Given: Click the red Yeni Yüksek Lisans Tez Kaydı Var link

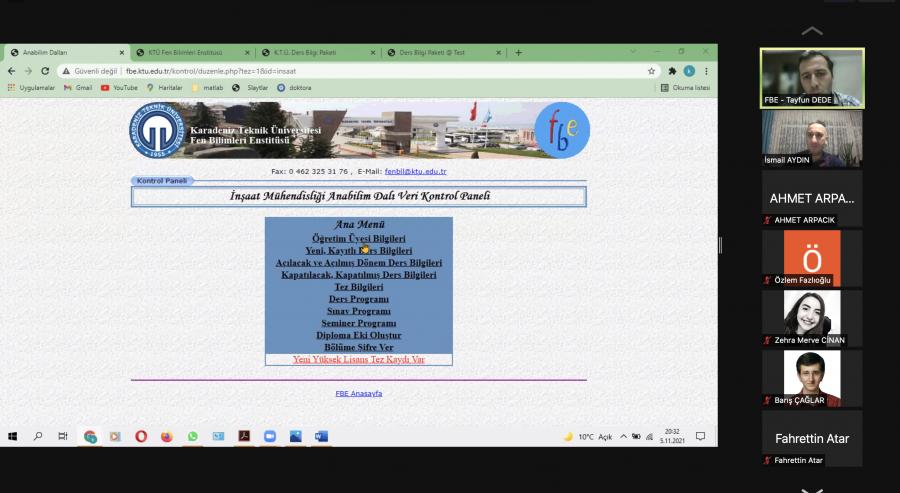Looking at the screenshot, I should 359,359.
